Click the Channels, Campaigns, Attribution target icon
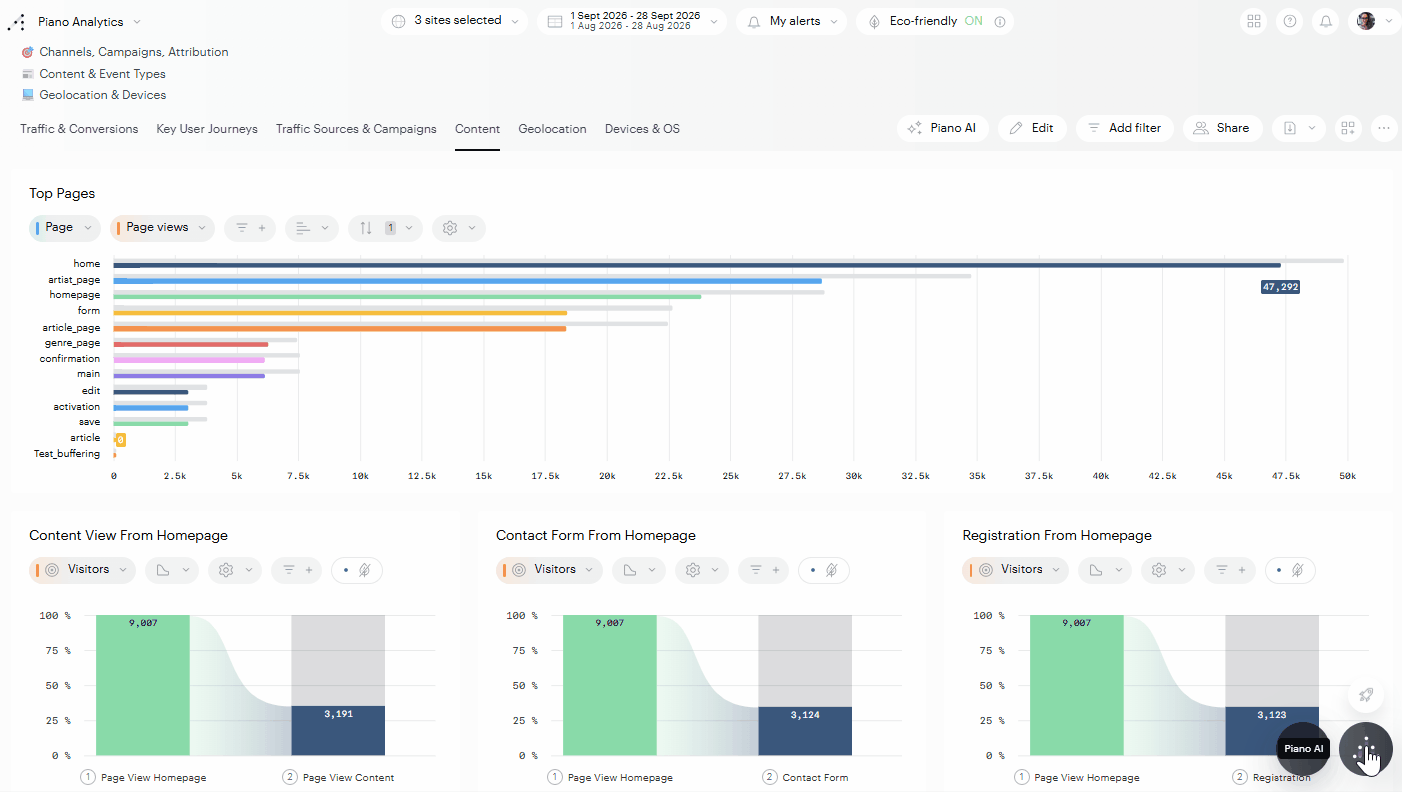Image resolution: width=1402 pixels, height=792 pixels. coord(27,52)
